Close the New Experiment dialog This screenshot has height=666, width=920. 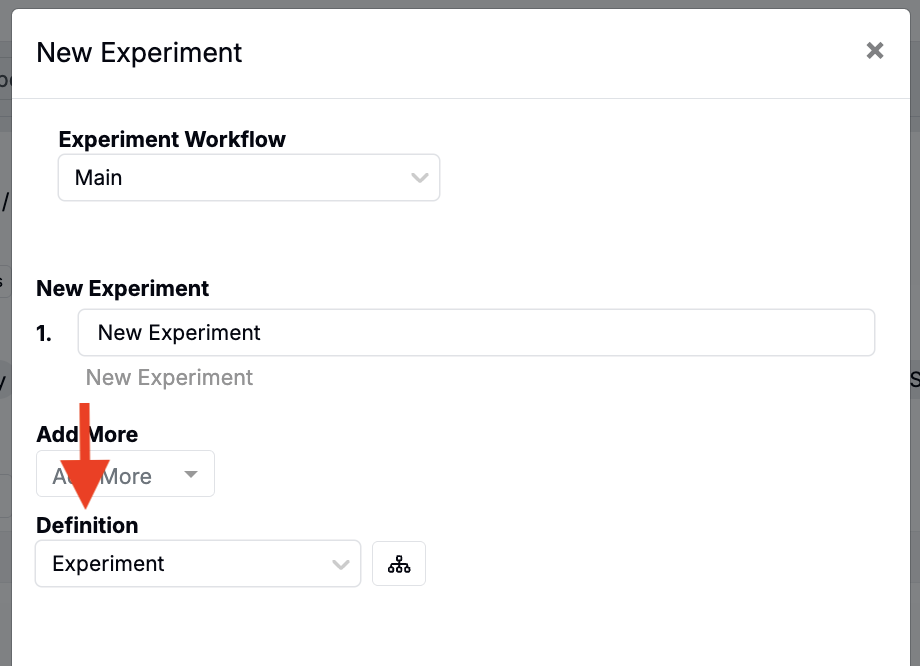coord(875,51)
